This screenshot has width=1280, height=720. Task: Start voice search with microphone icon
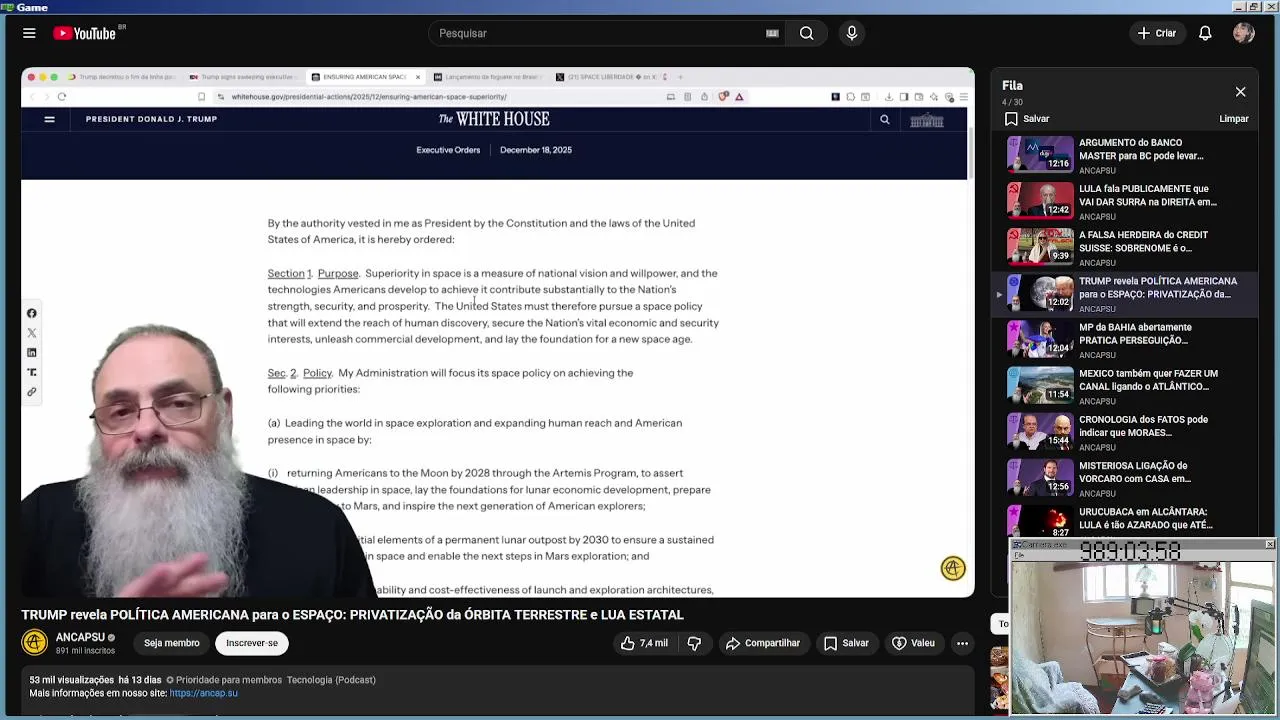(x=852, y=33)
